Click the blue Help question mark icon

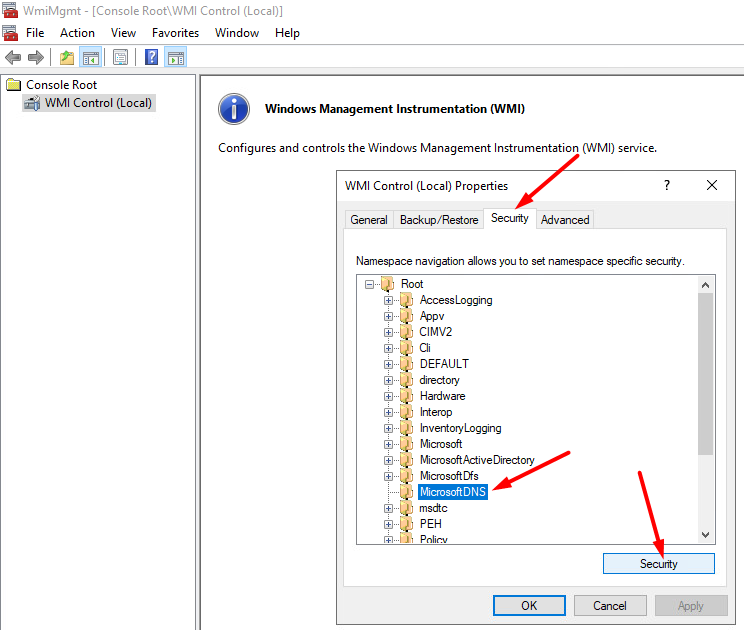pos(151,57)
